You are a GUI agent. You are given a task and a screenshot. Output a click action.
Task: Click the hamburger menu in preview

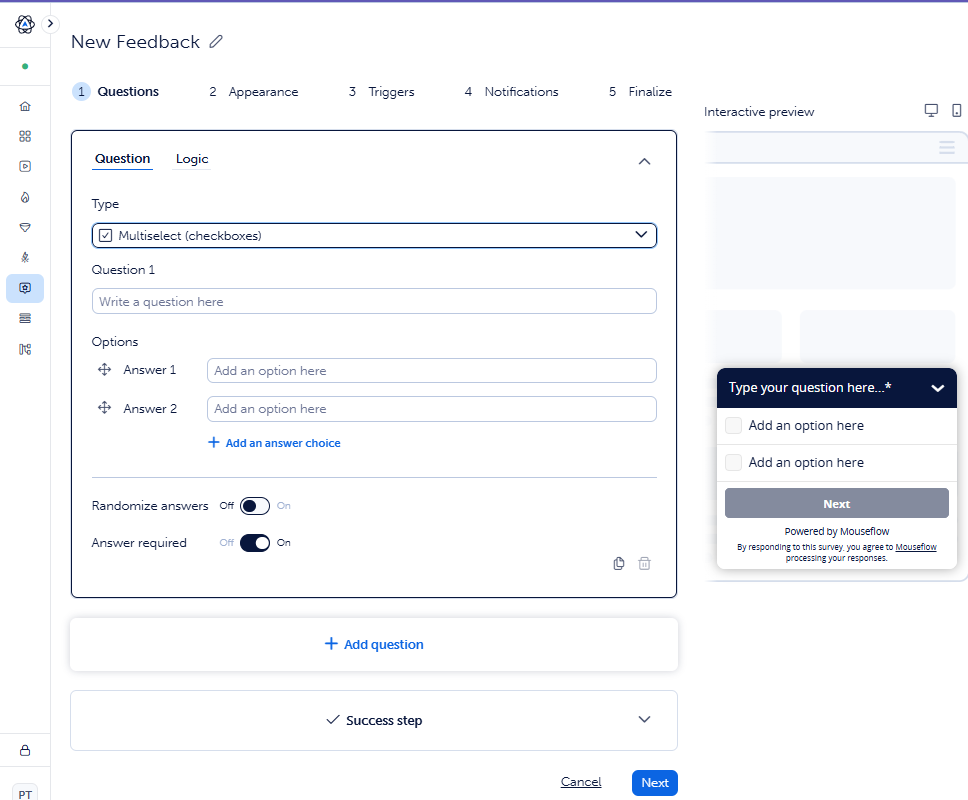[946, 148]
